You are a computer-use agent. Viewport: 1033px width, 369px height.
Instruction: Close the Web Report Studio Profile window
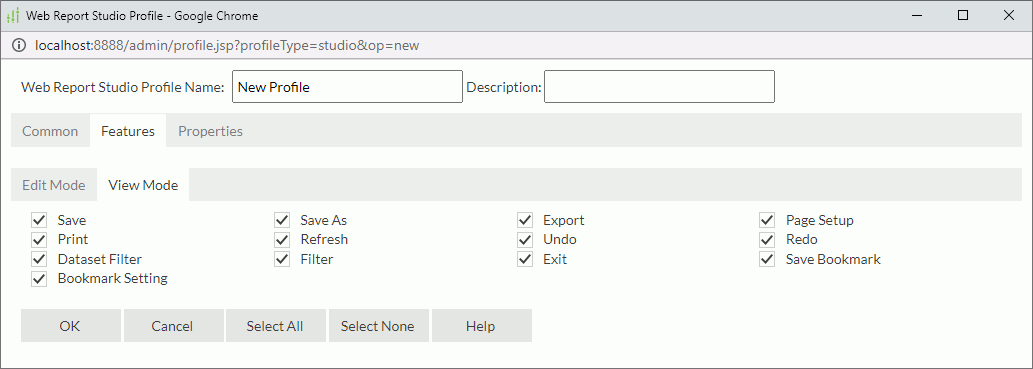1009,15
